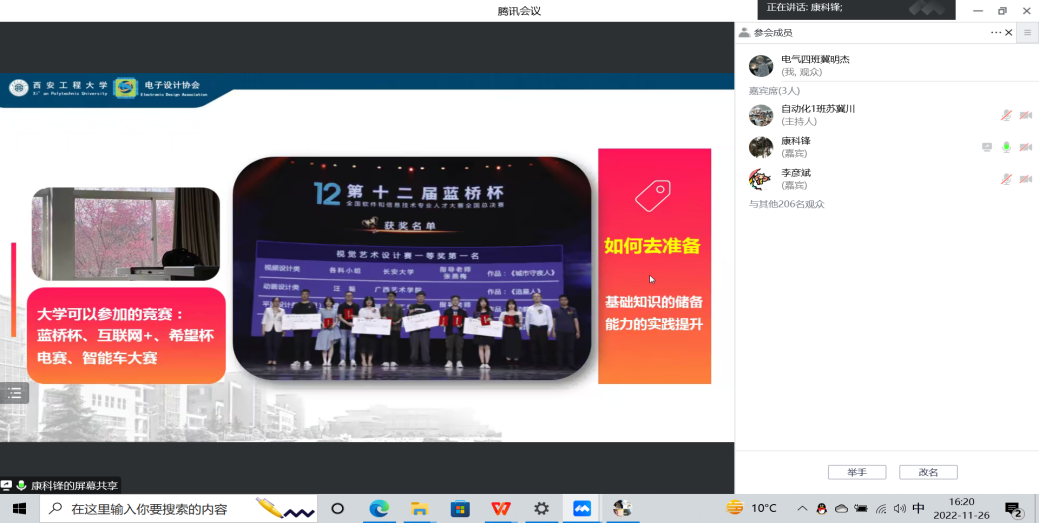This screenshot has height=523, width=1039.
Task: Toggle the 中 input method indicator
Action: point(918,508)
